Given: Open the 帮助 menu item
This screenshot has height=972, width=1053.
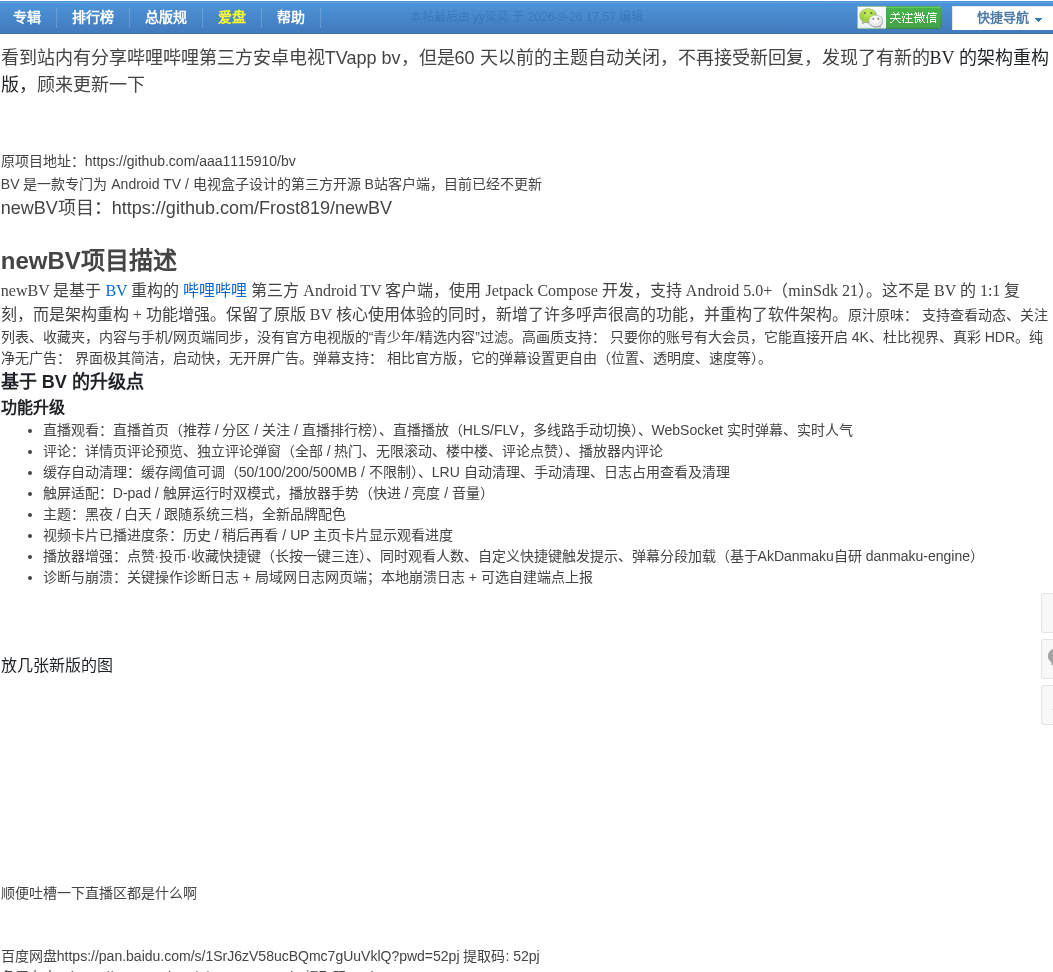Looking at the screenshot, I should (291, 17).
